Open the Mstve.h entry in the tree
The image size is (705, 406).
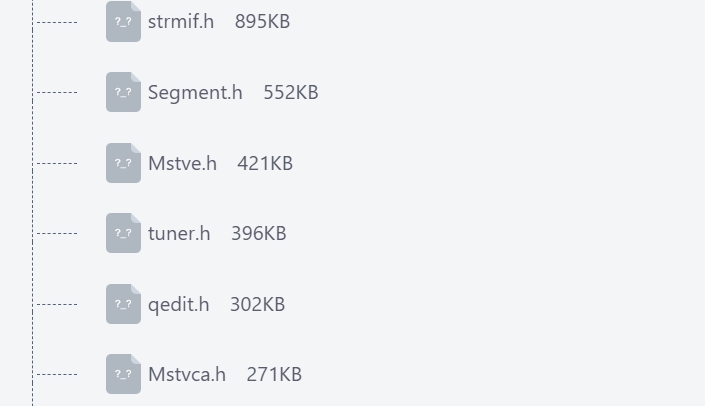coord(182,163)
